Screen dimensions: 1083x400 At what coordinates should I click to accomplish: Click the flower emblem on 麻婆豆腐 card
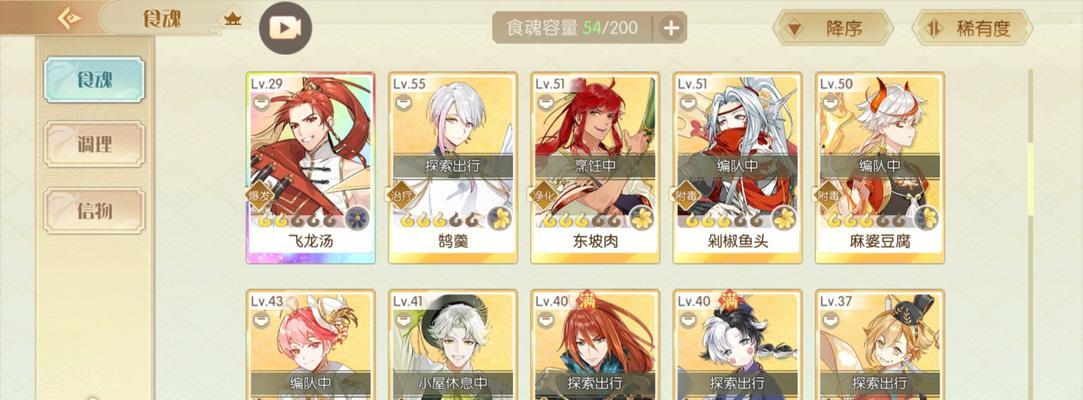(927, 219)
